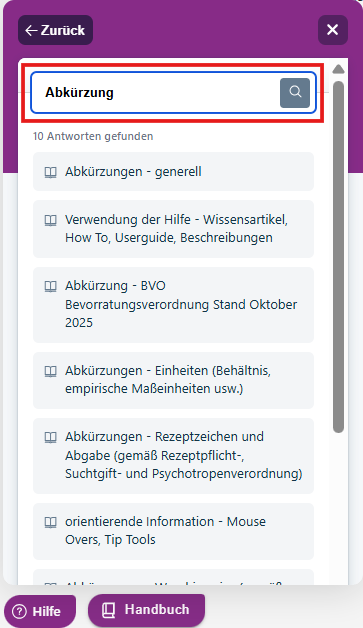The height and width of the screenshot is (628, 363).
Task: Click book icon beside Abkürzungen - Rezeptzeichen
Action: click(50, 437)
